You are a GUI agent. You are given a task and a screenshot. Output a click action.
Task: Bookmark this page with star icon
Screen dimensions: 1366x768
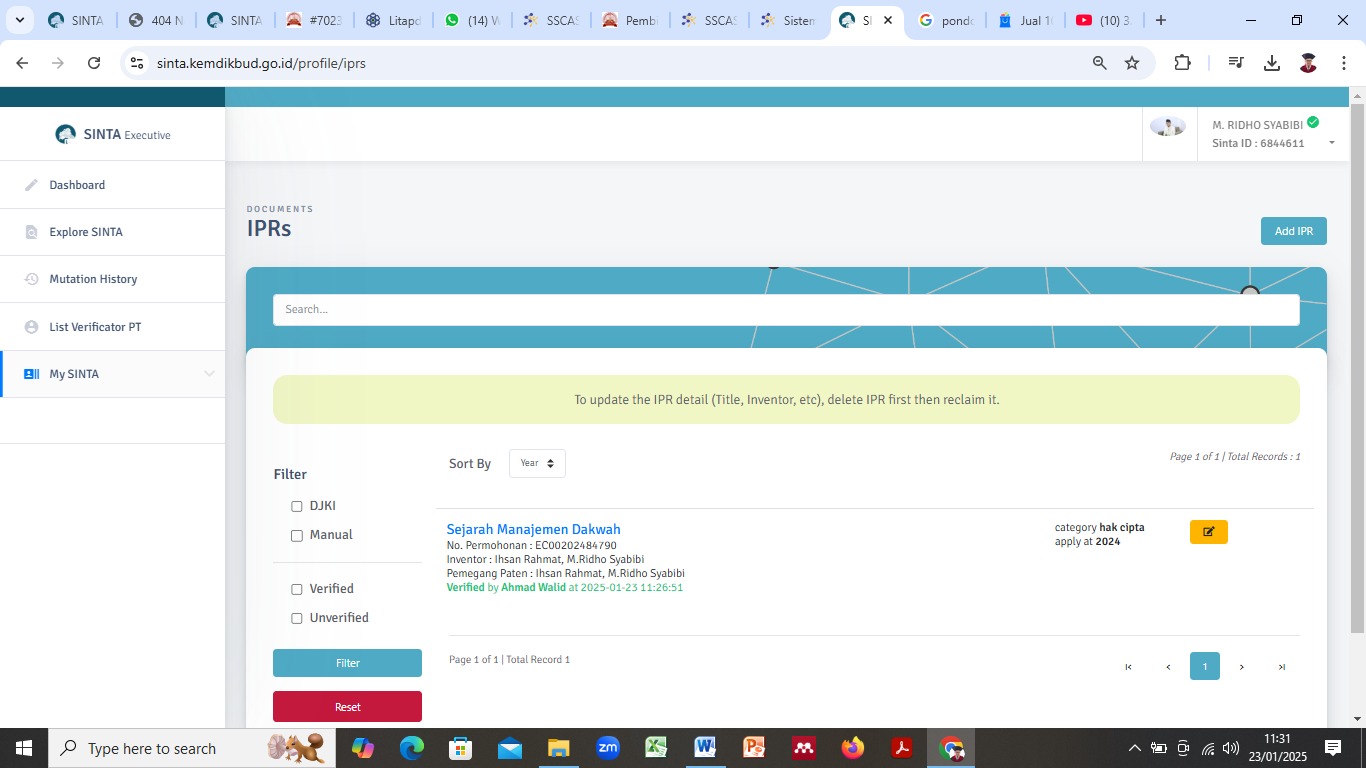pos(1132,63)
